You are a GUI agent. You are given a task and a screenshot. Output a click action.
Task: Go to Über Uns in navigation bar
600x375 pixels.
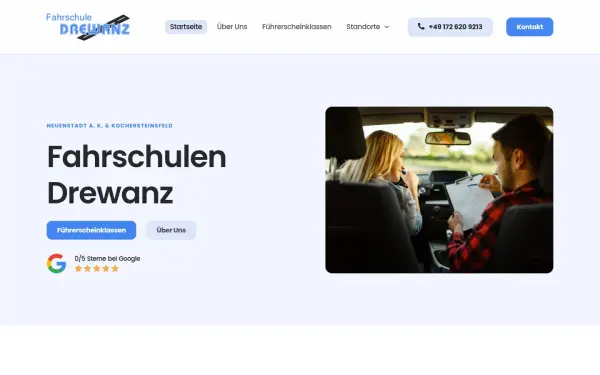point(232,27)
